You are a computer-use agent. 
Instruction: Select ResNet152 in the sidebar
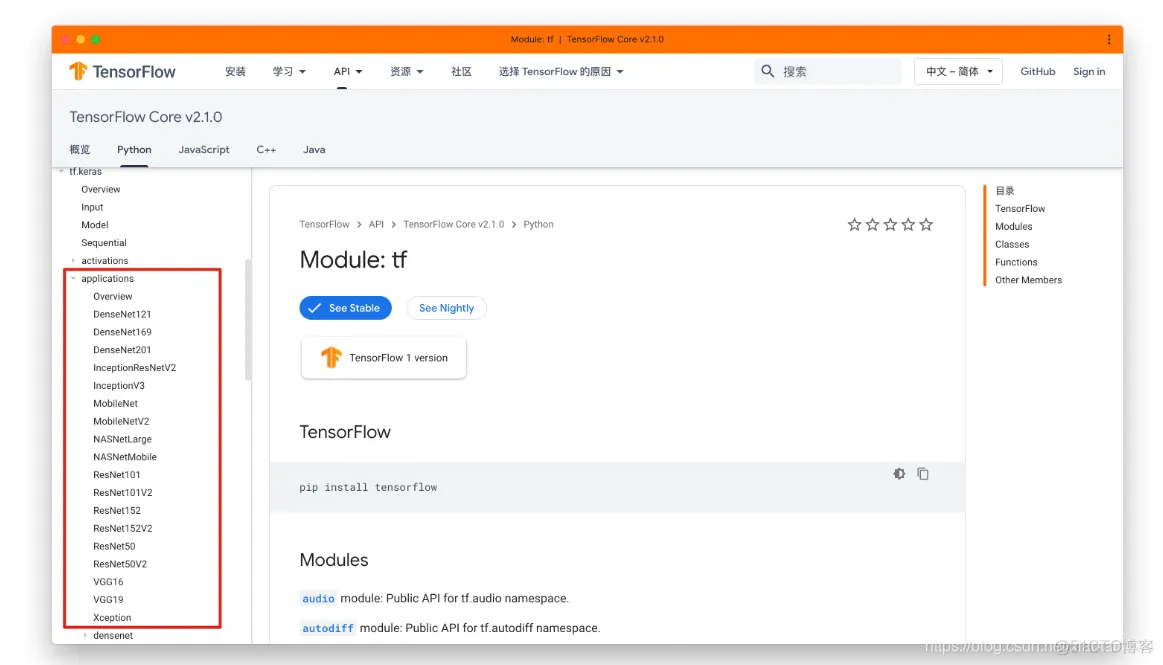pyautogui.click(x=116, y=511)
